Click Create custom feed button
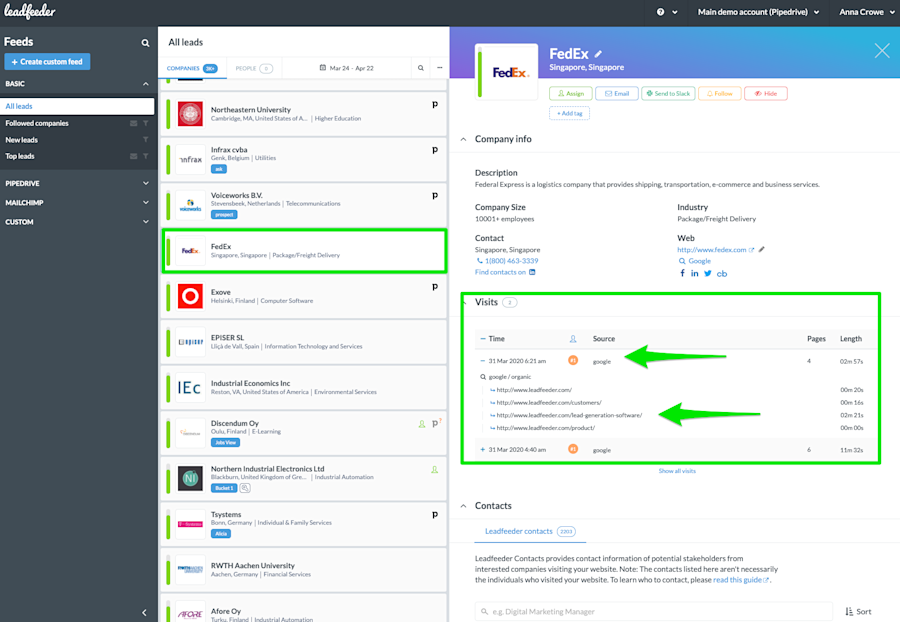This screenshot has height=622, width=900. [x=47, y=61]
